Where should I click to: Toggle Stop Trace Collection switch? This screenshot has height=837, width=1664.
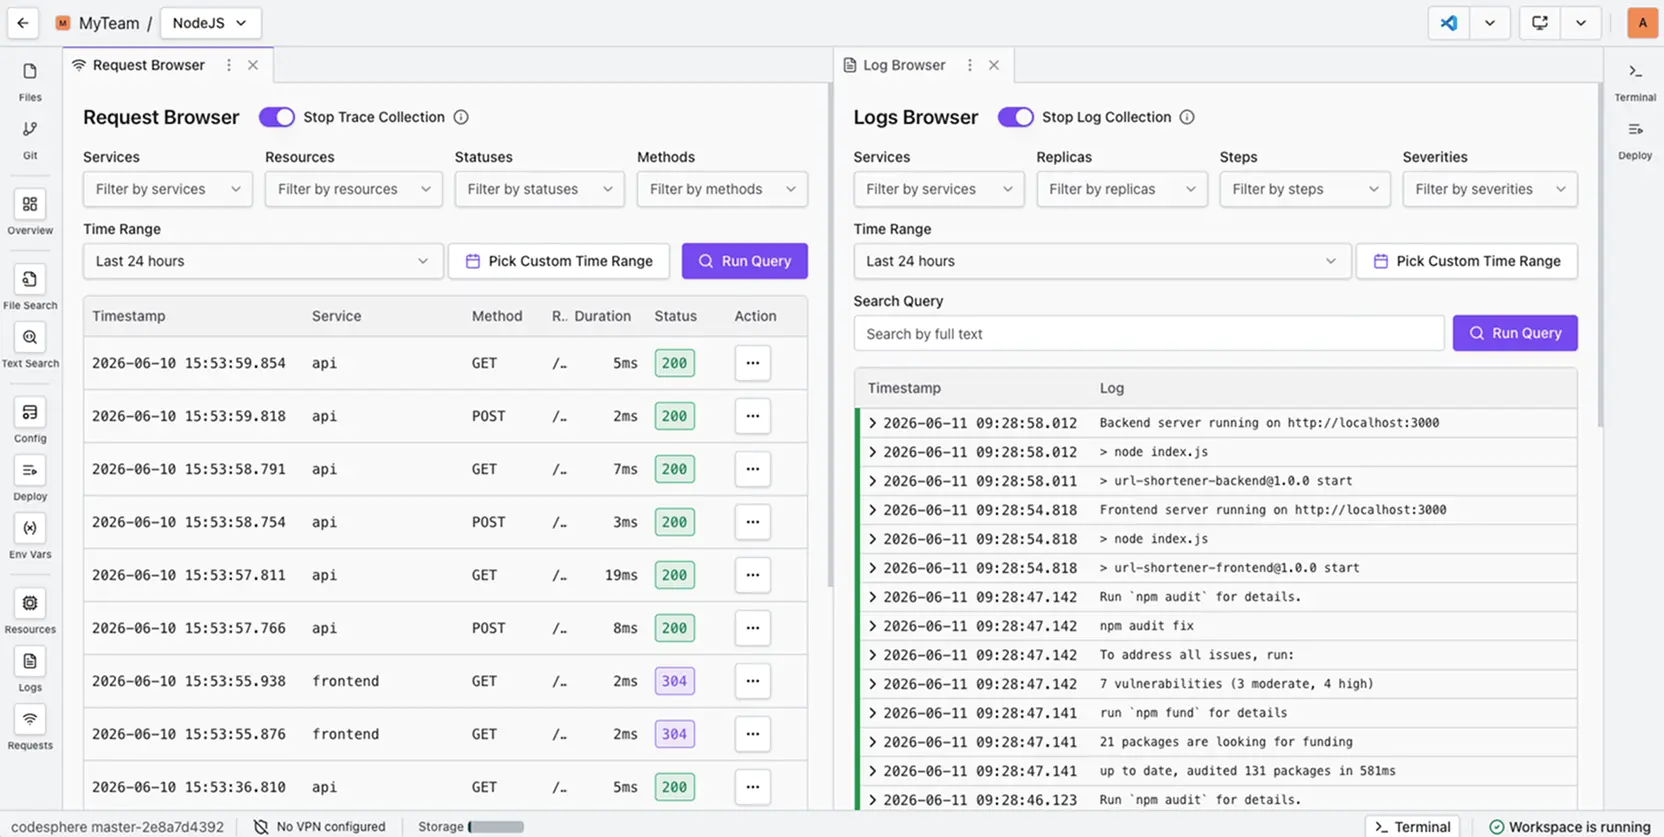coord(277,117)
